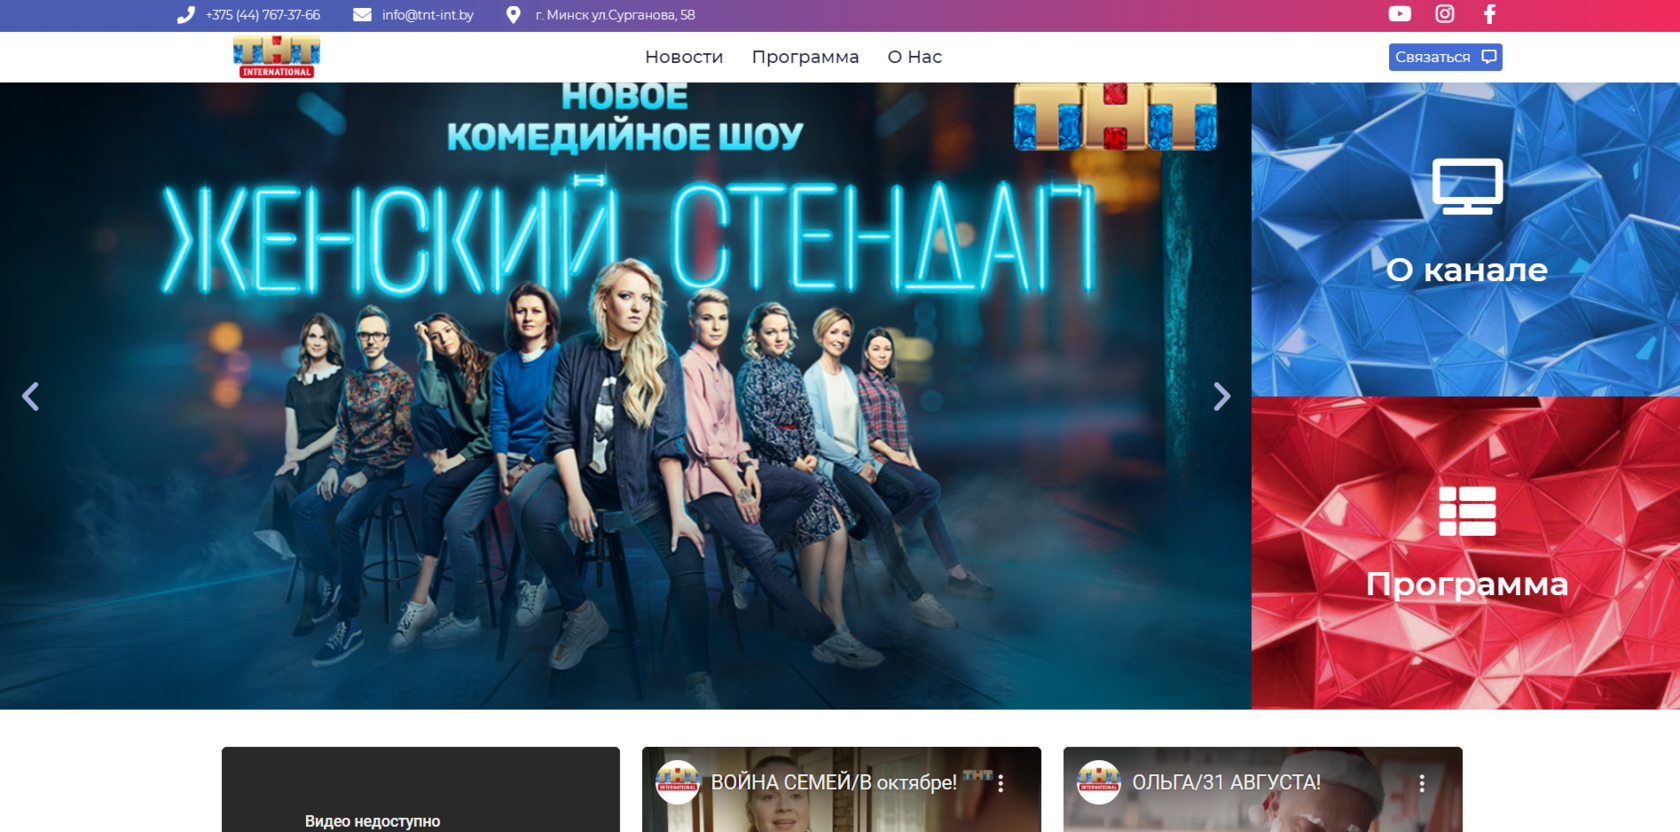Viewport: 1680px width, 832px height.
Task: Click channel avatar on ВОЙНА СЕМЕЙ video
Action: 677,783
